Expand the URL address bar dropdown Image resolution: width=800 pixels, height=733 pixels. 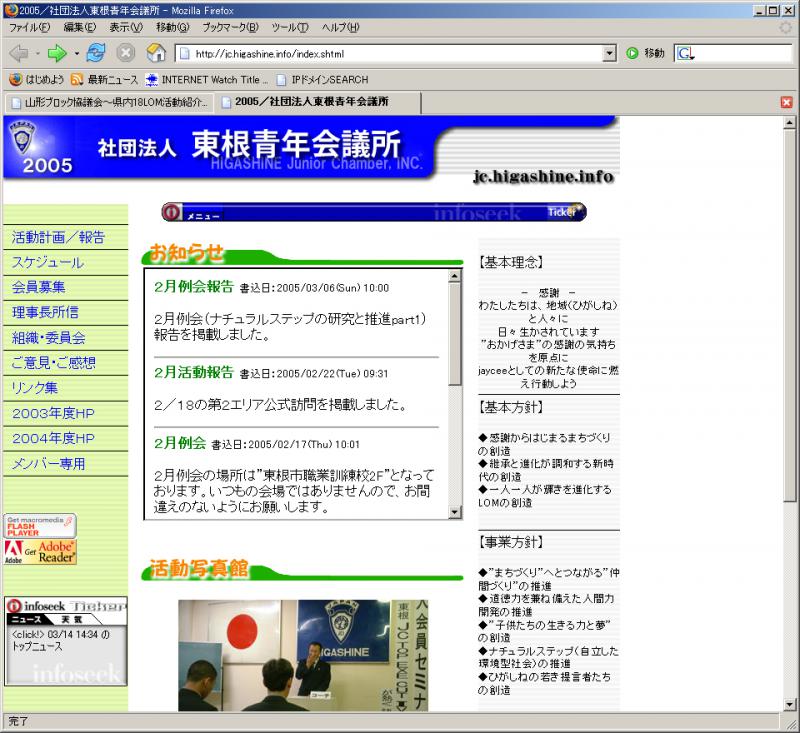[x=609, y=53]
